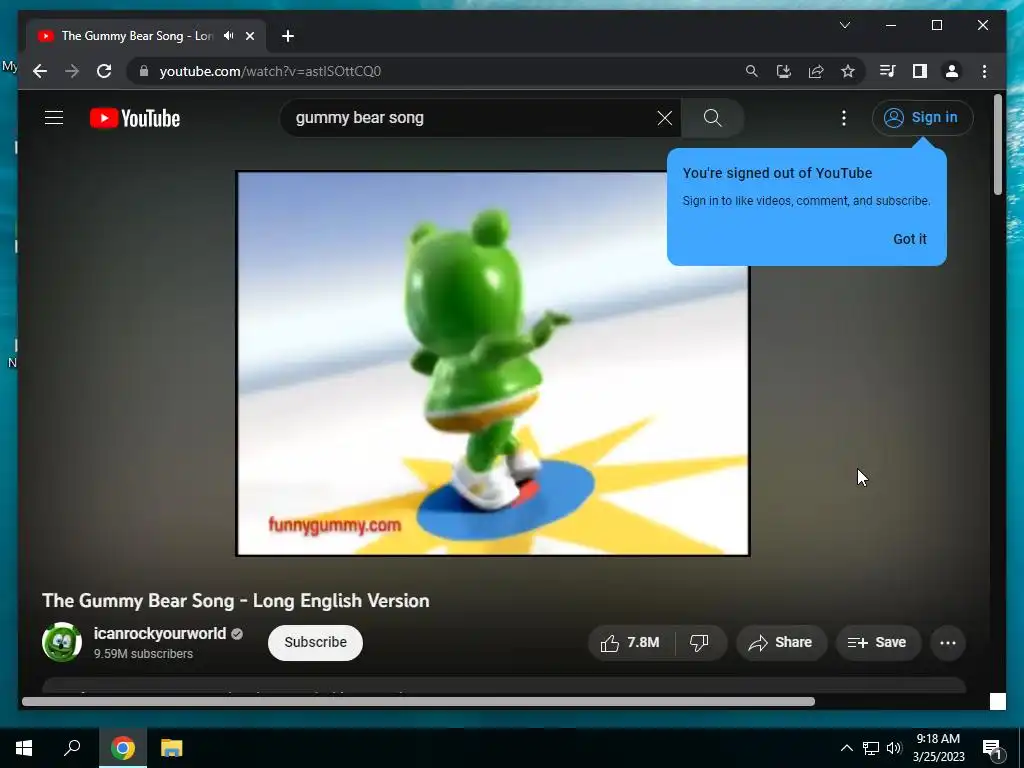
Task: Dismiss popup with Got it
Action: pyautogui.click(x=910, y=239)
